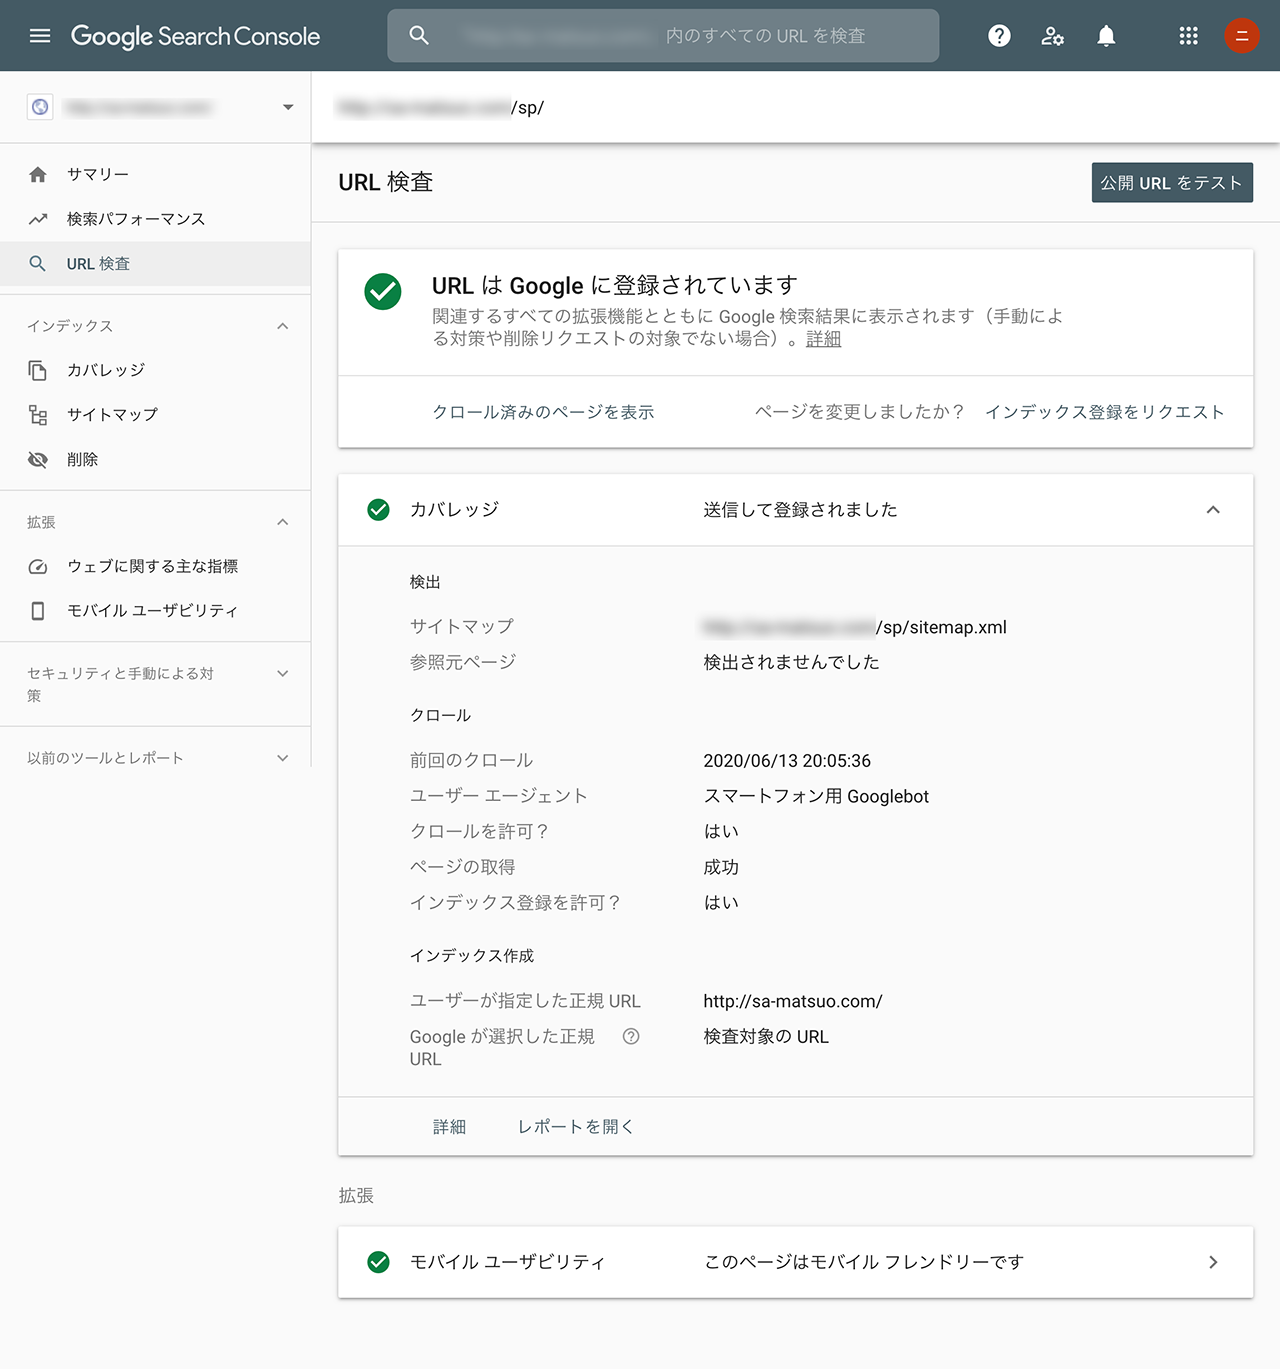Open the notifications bell

(1106, 36)
